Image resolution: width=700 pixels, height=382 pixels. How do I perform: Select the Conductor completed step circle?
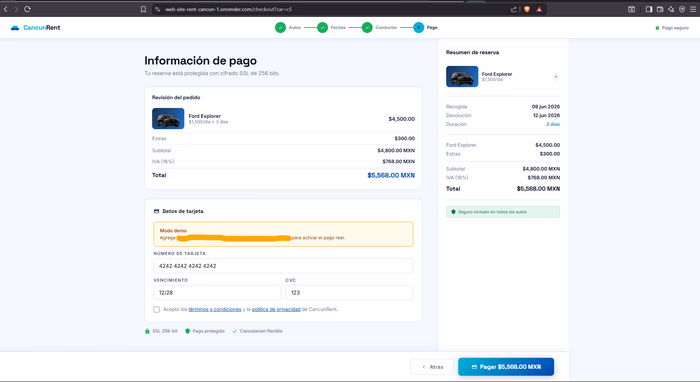coord(367,28)
